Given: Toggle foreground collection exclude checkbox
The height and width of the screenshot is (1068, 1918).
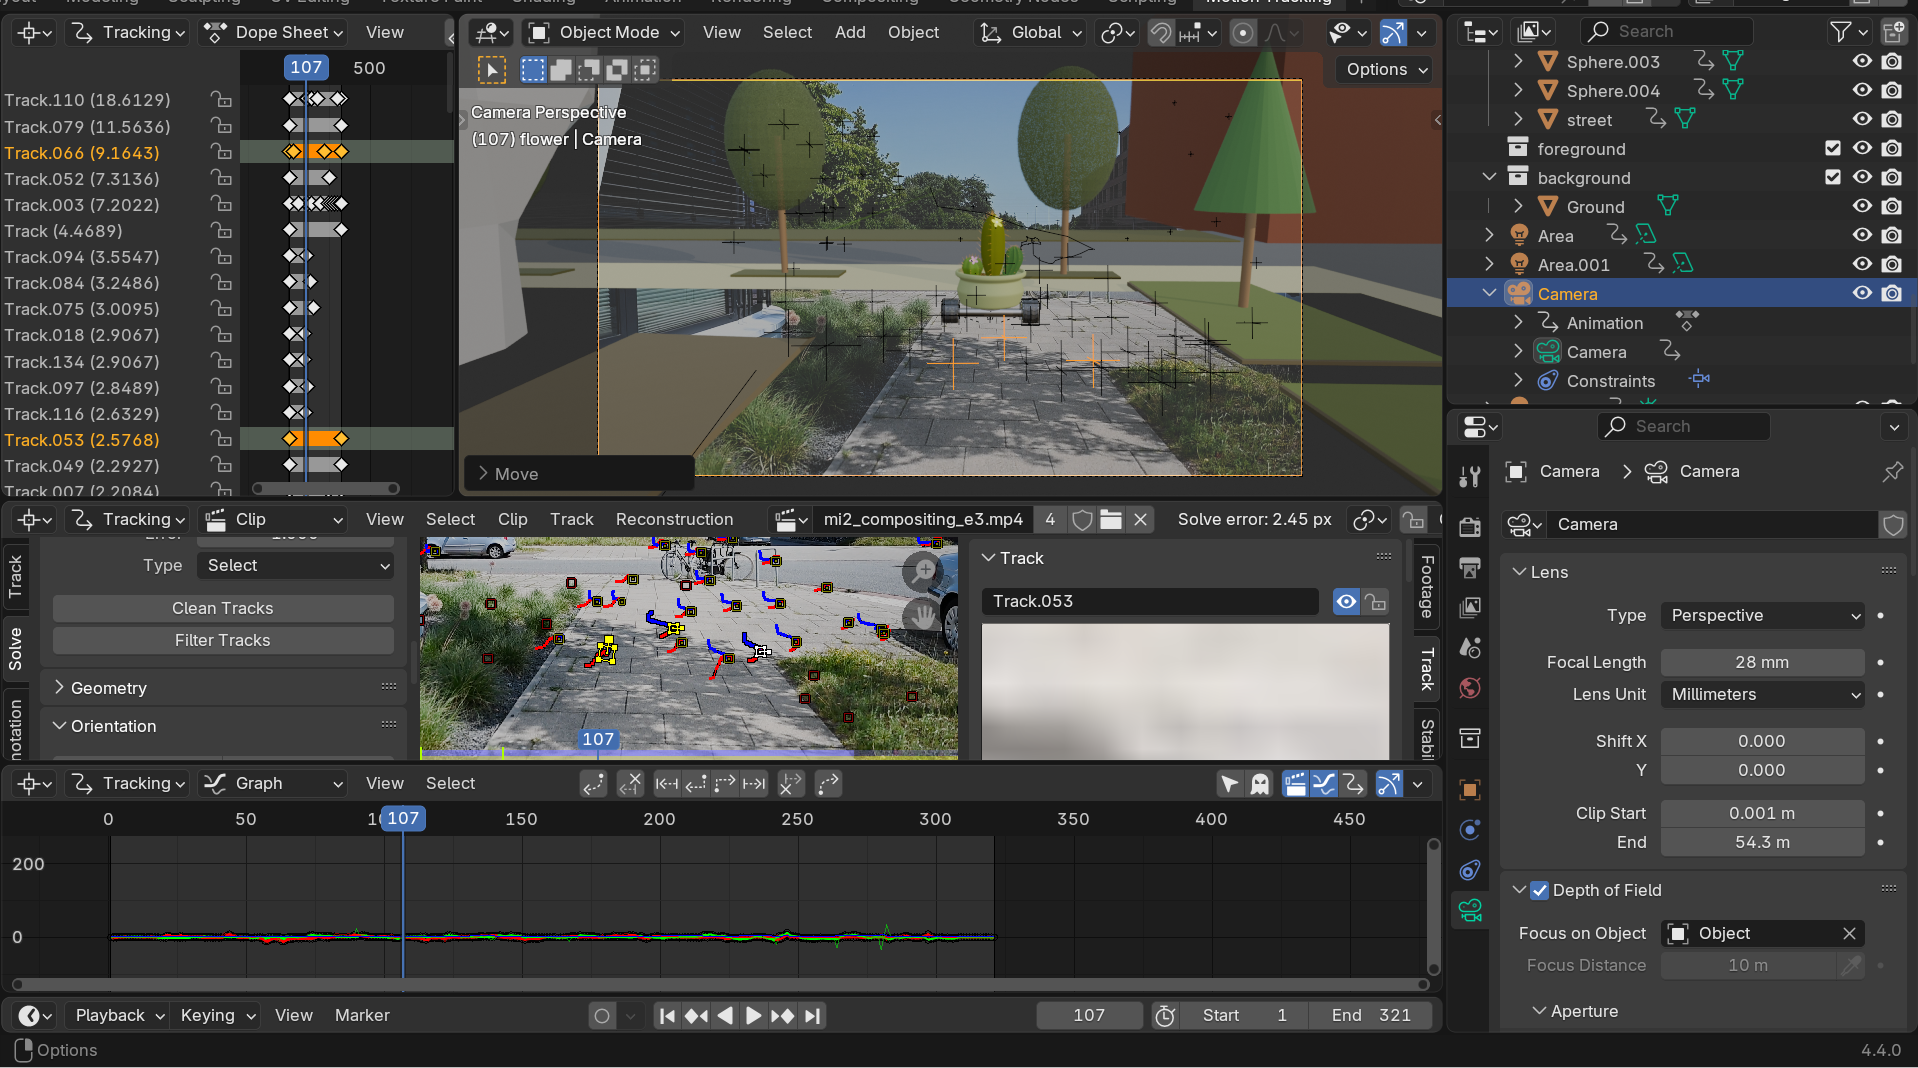Looking at the screenshot, I should pos(1832,149).
